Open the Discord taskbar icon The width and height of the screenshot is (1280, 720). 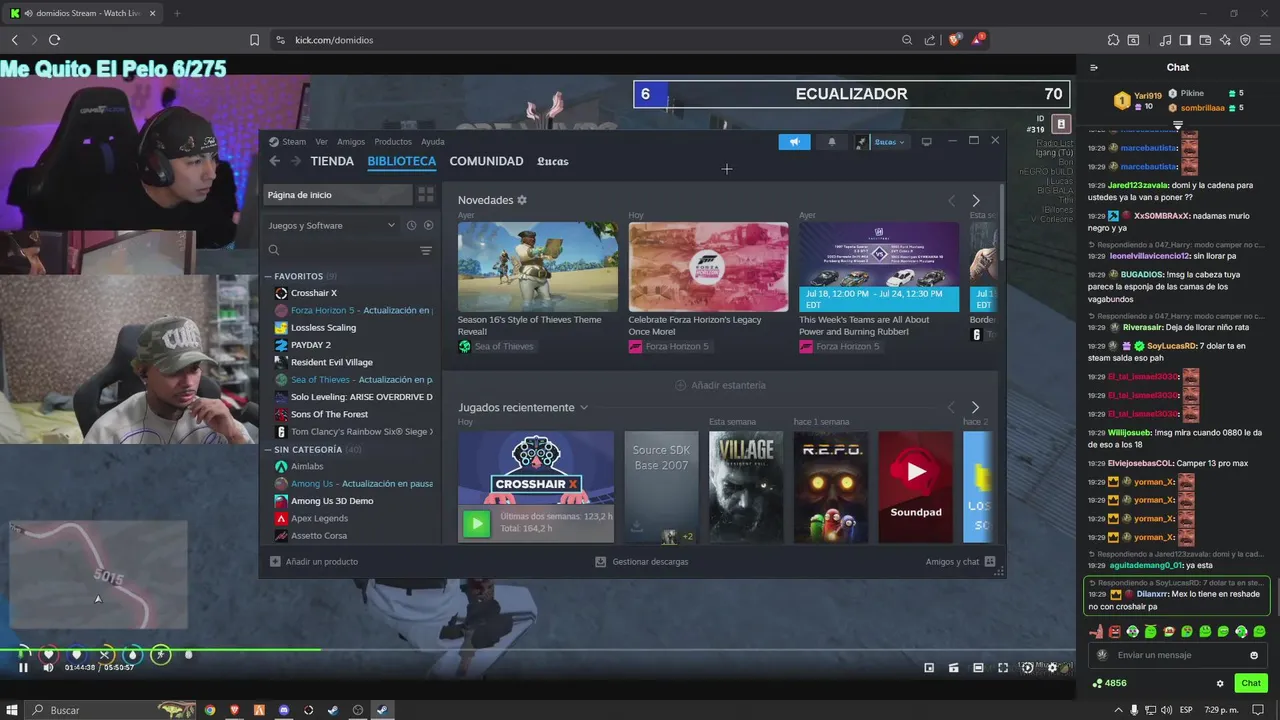(284, 710)
